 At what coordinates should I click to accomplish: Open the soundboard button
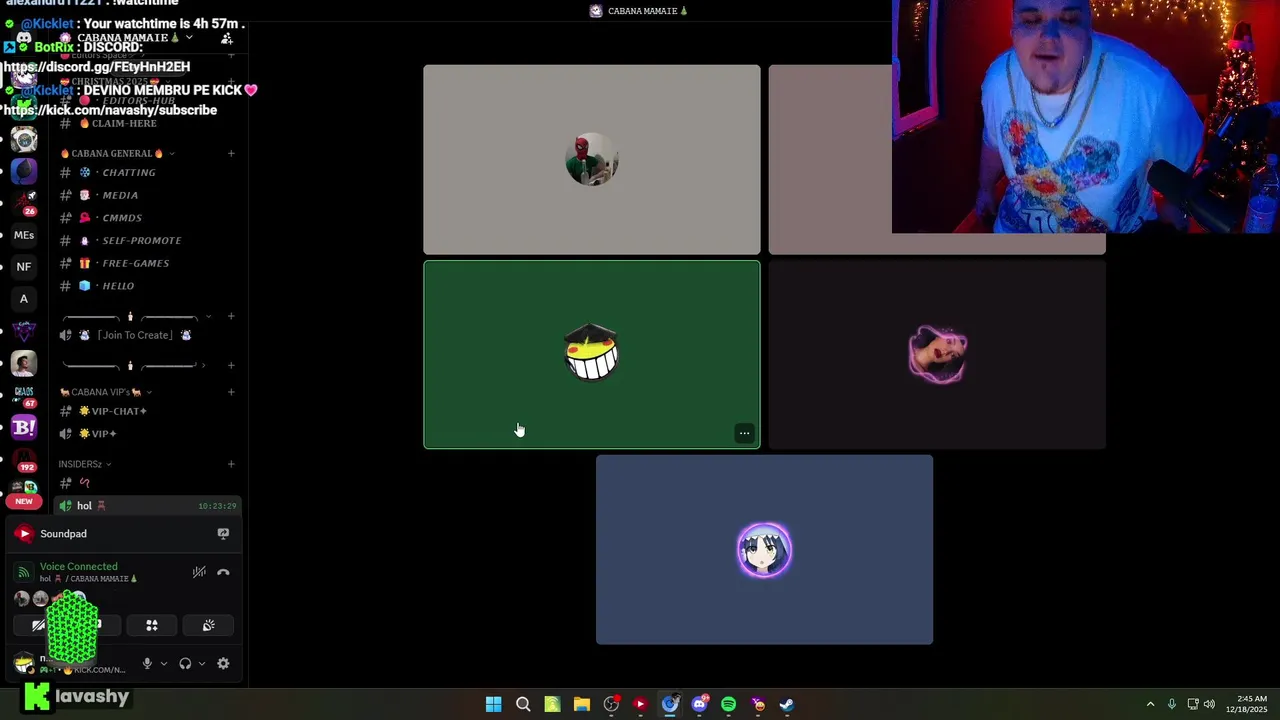(208, 625)
